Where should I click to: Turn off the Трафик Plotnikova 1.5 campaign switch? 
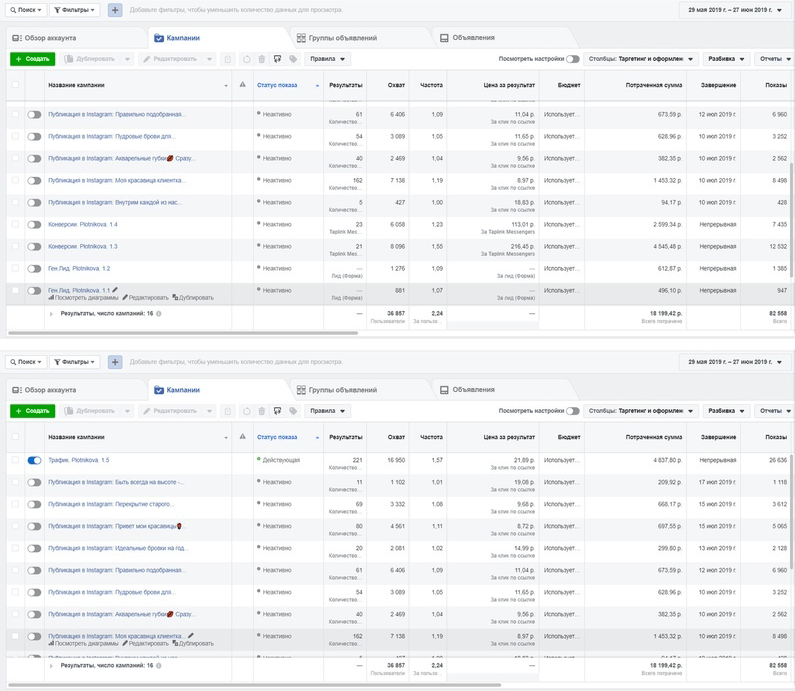coord(34,460)
